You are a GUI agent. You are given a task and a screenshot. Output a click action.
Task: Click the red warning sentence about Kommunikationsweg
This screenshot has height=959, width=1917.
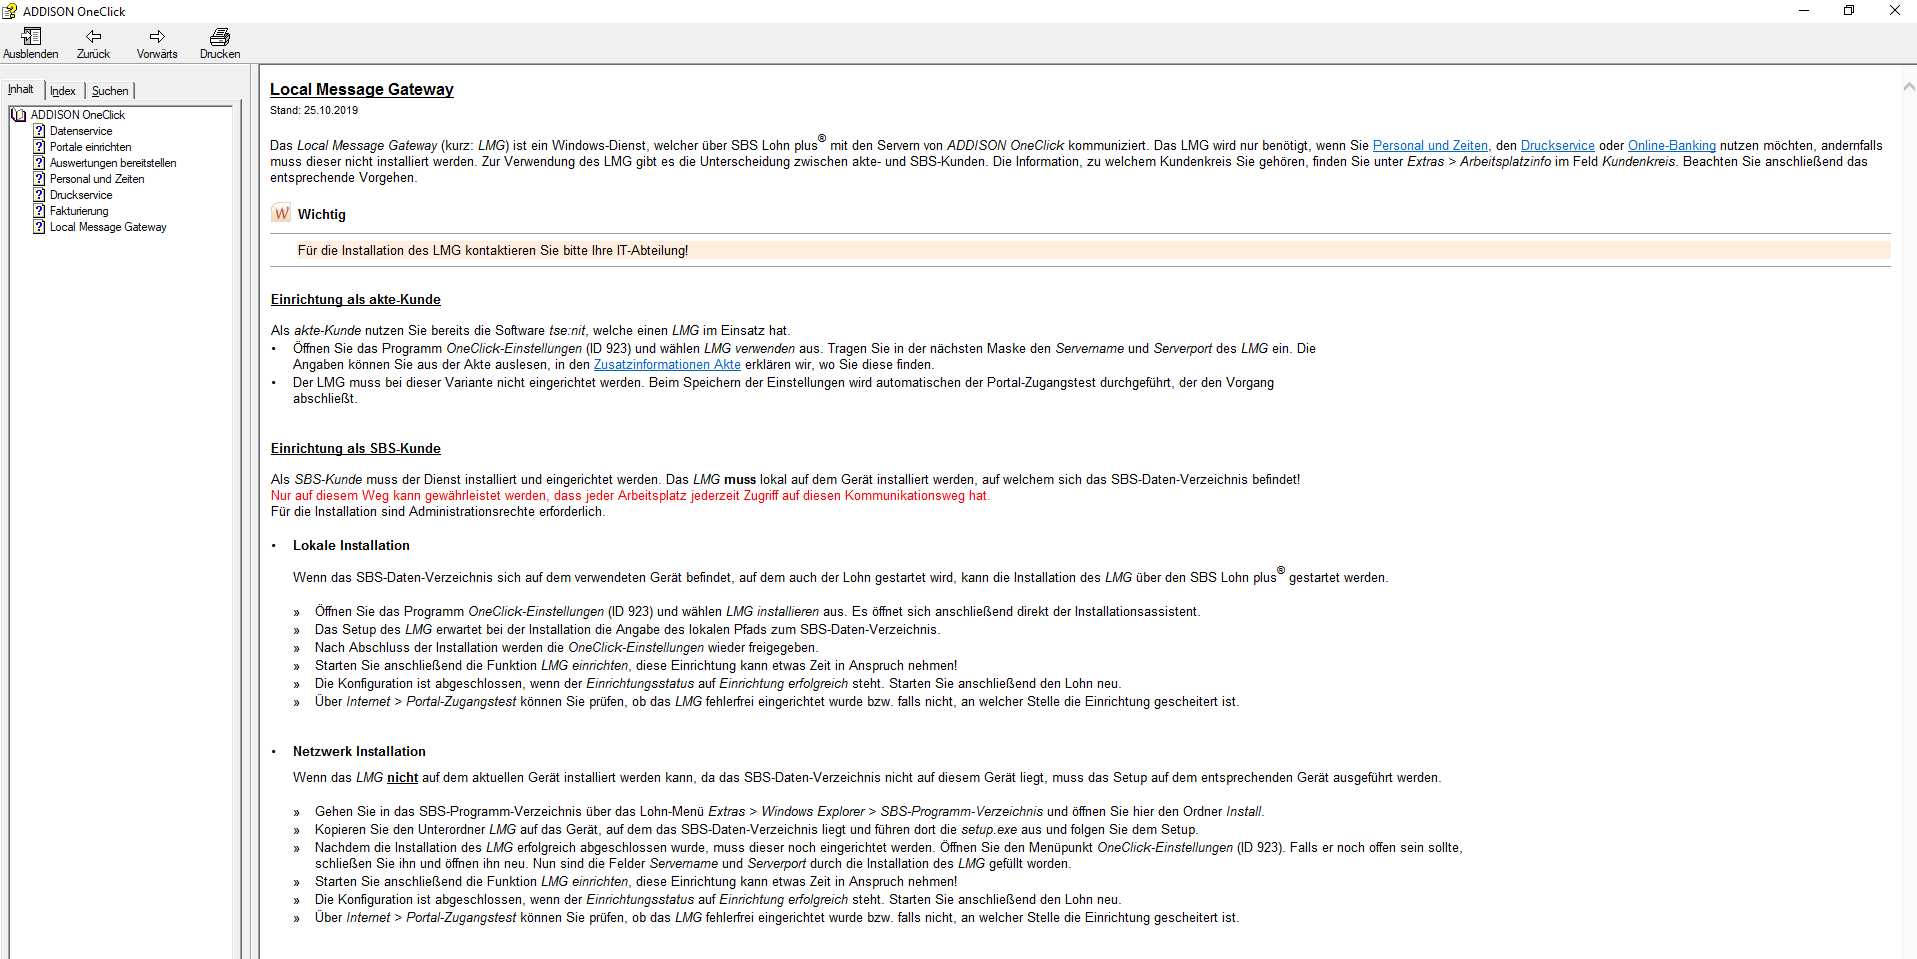pos(630,496)
